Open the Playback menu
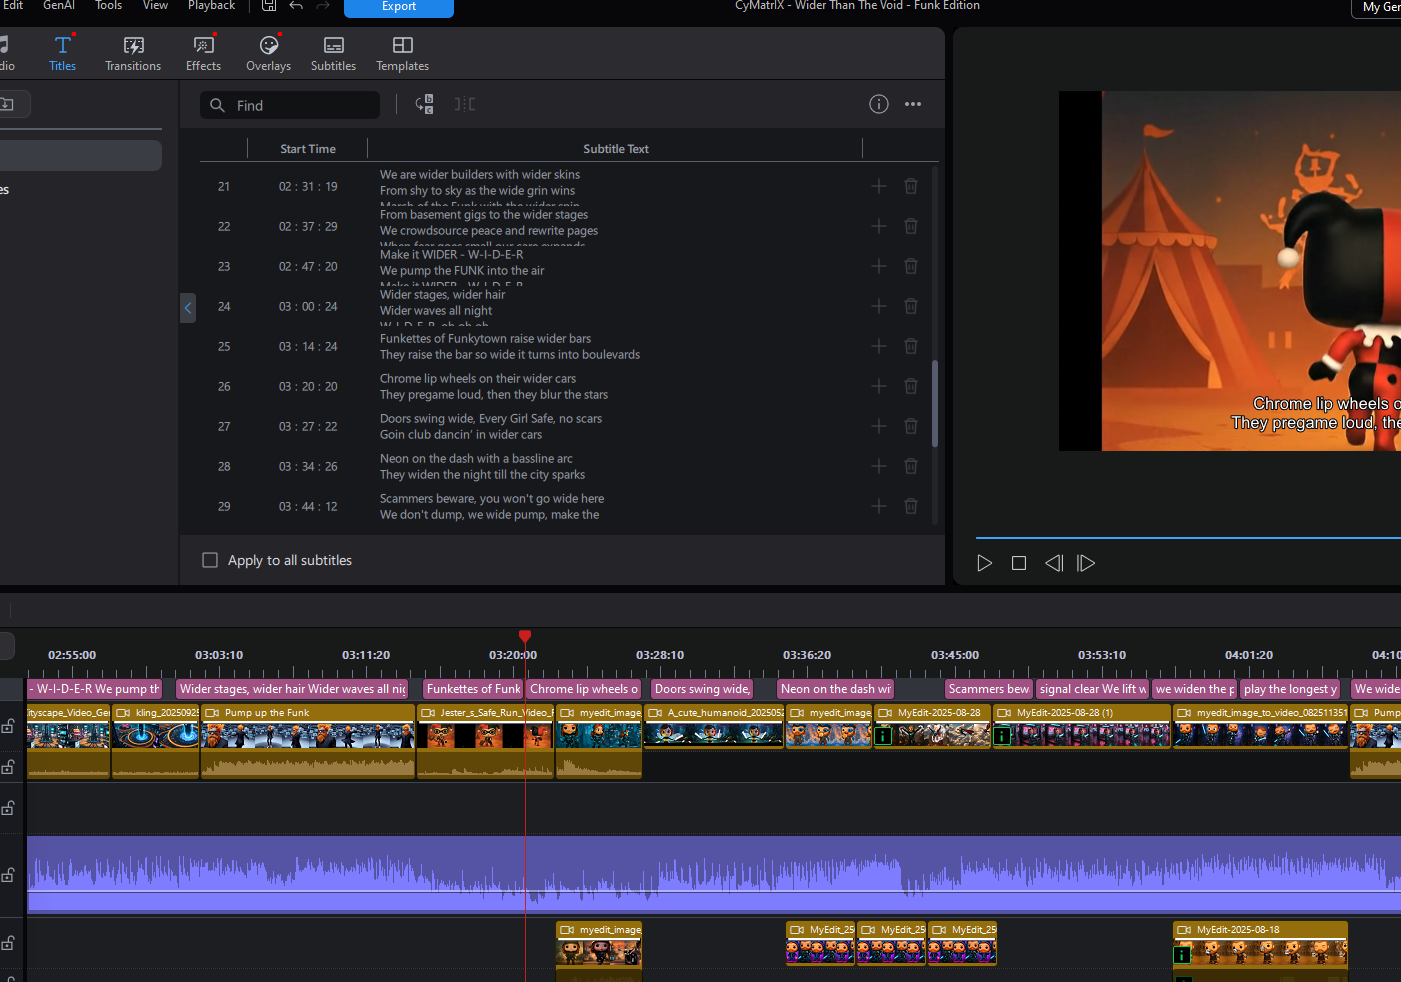The width and height of the screenshot is (1401, 982). pyautogui.click(x=211, y=6)
